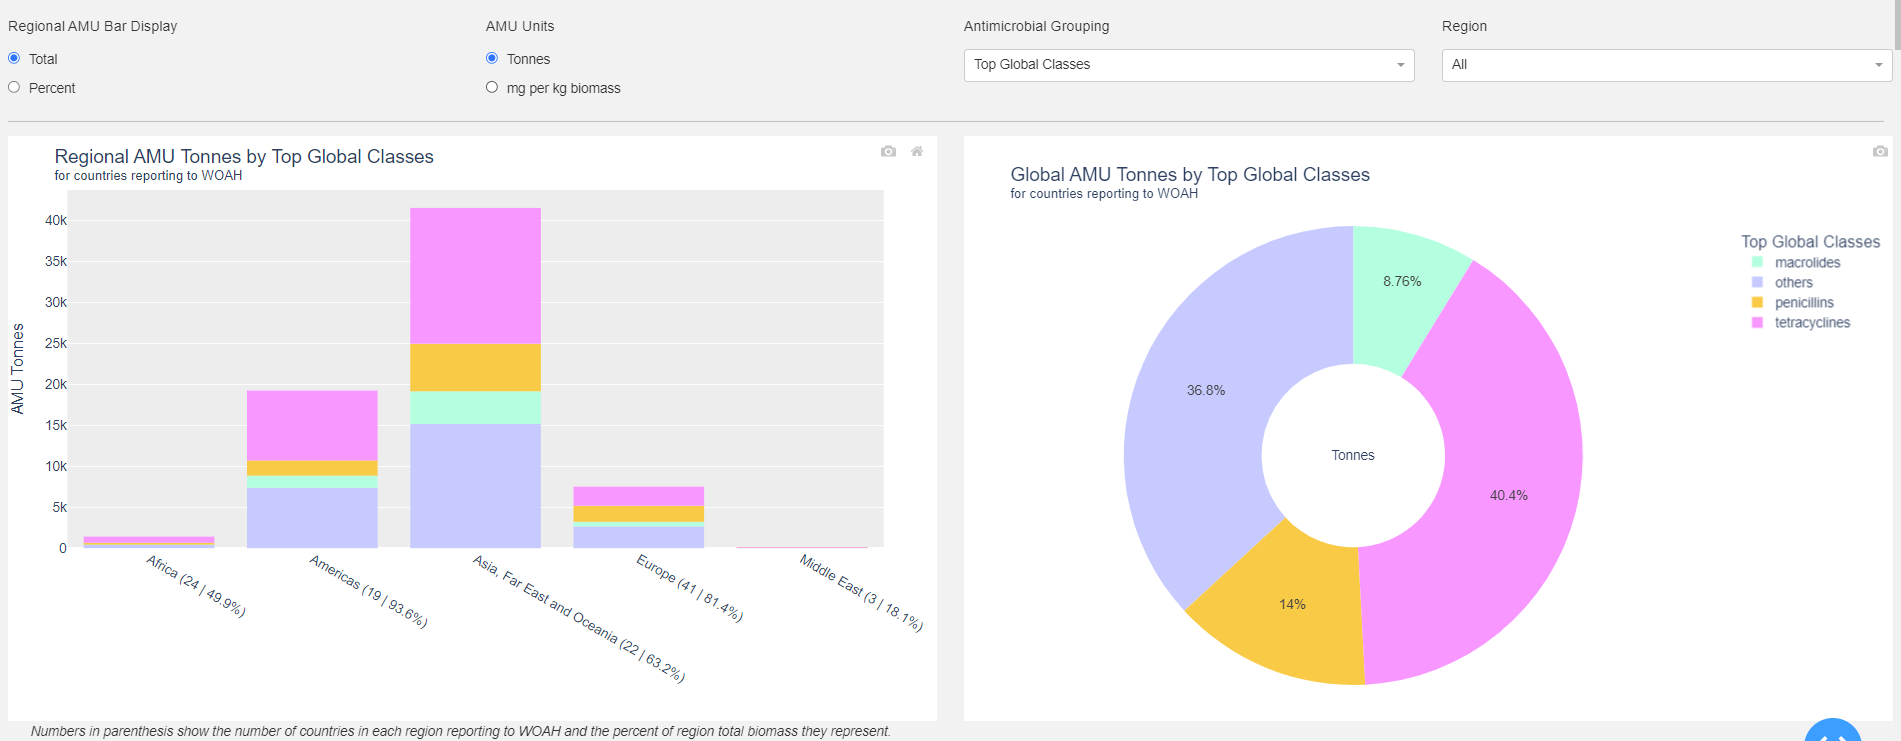
Task: Click the Africa (24 | 49.9%) axis label
Action: [196, 586]
